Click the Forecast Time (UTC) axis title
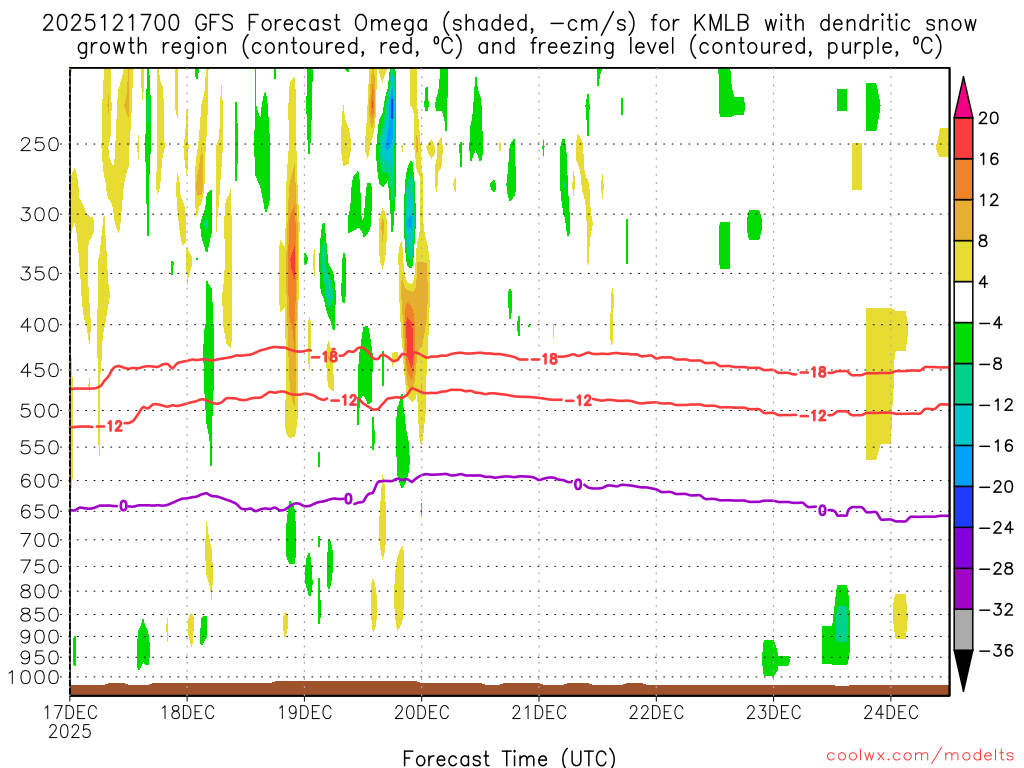The image size is (1024, 768). 509,757
